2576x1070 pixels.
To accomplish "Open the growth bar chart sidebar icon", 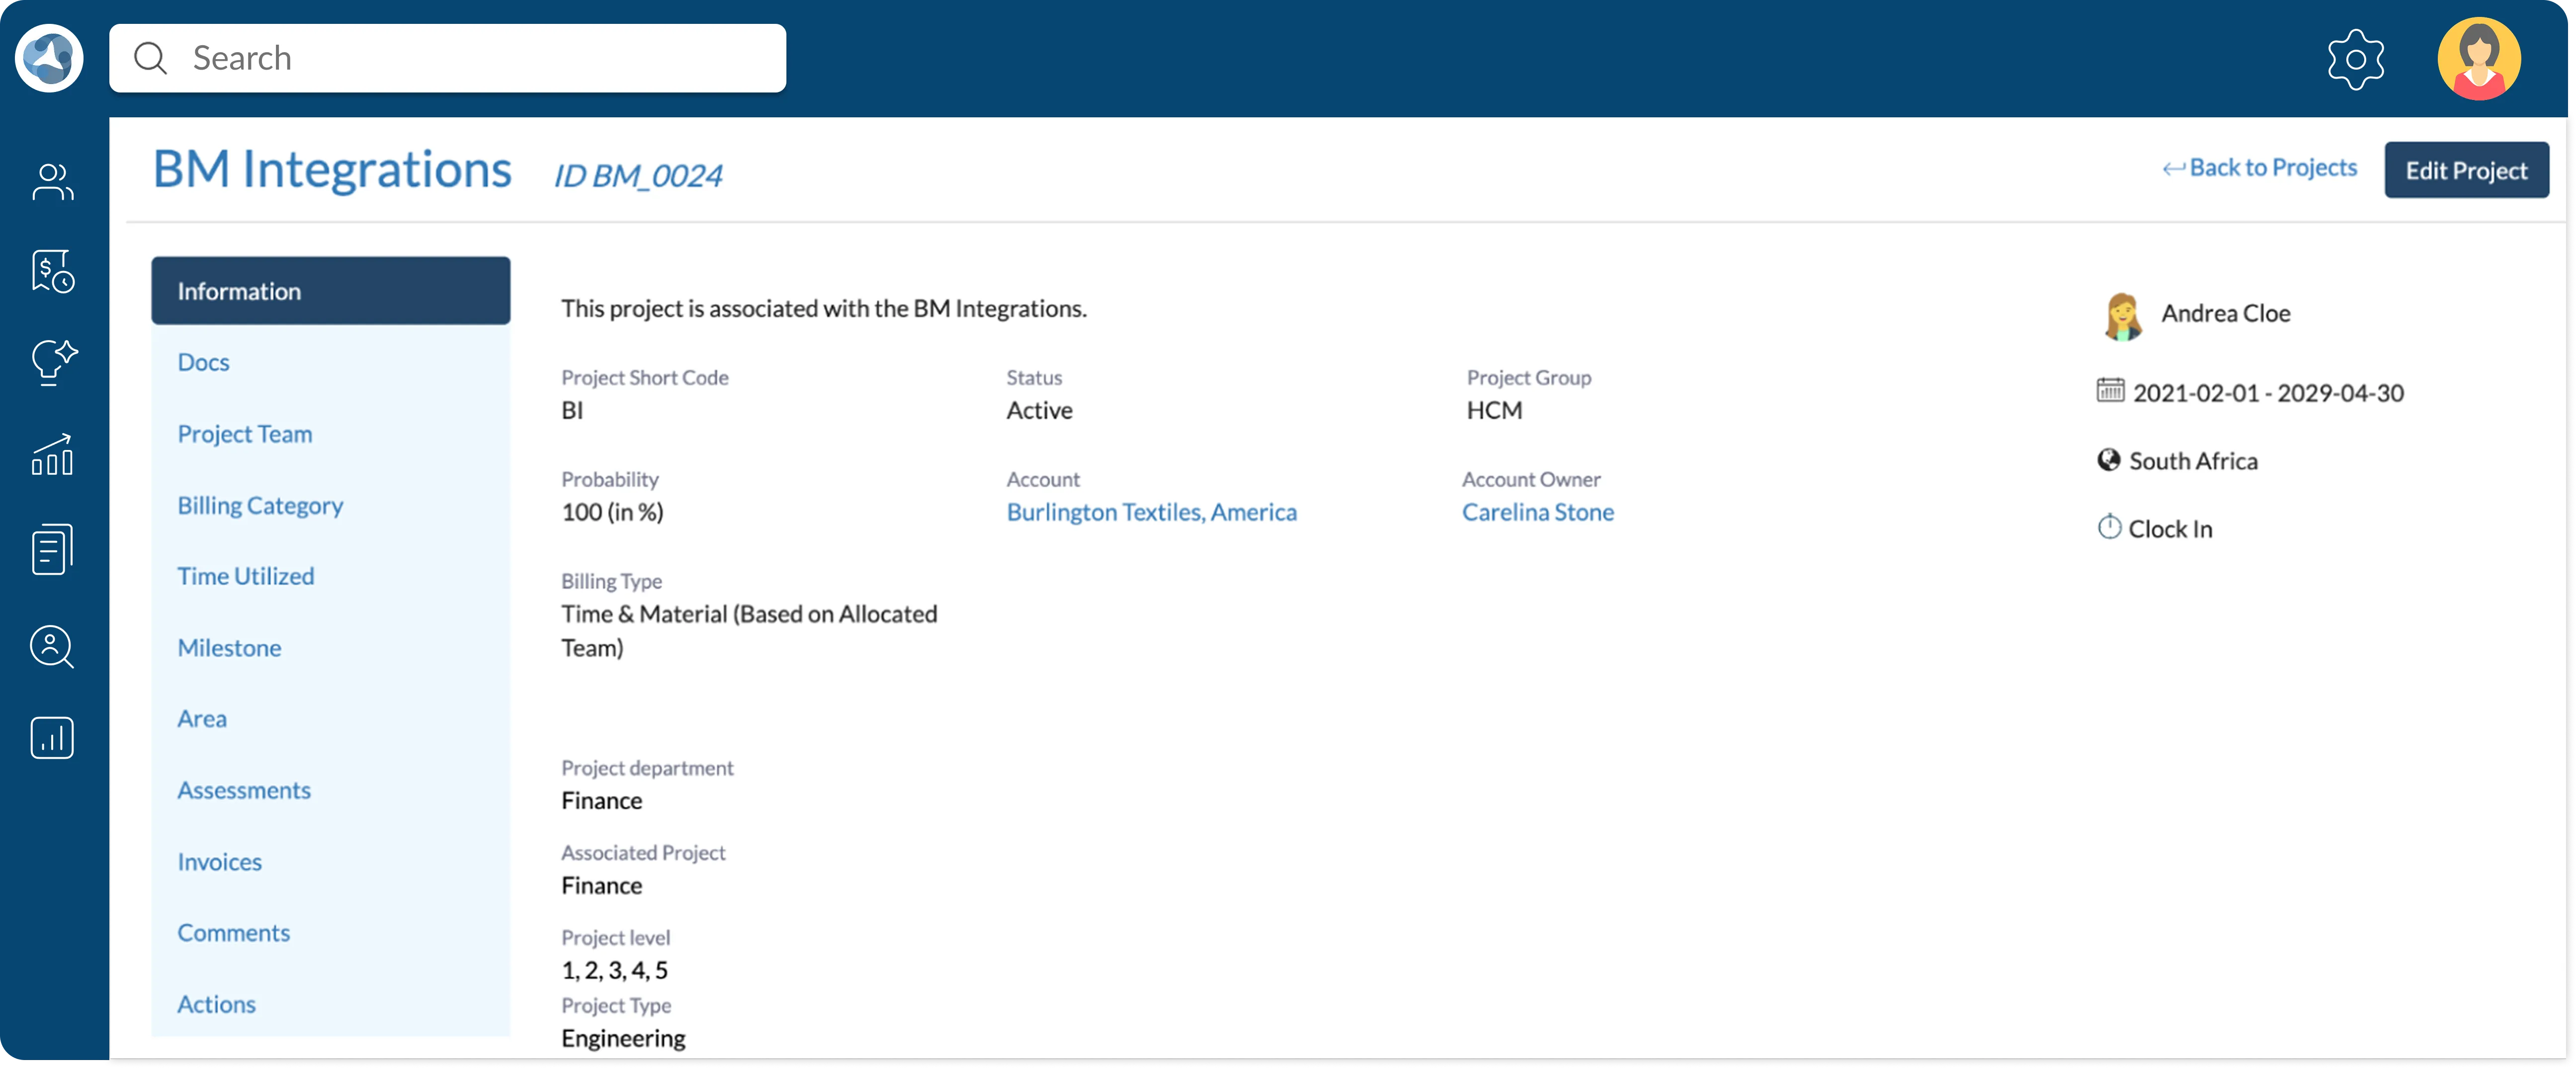I will point(52,455).
